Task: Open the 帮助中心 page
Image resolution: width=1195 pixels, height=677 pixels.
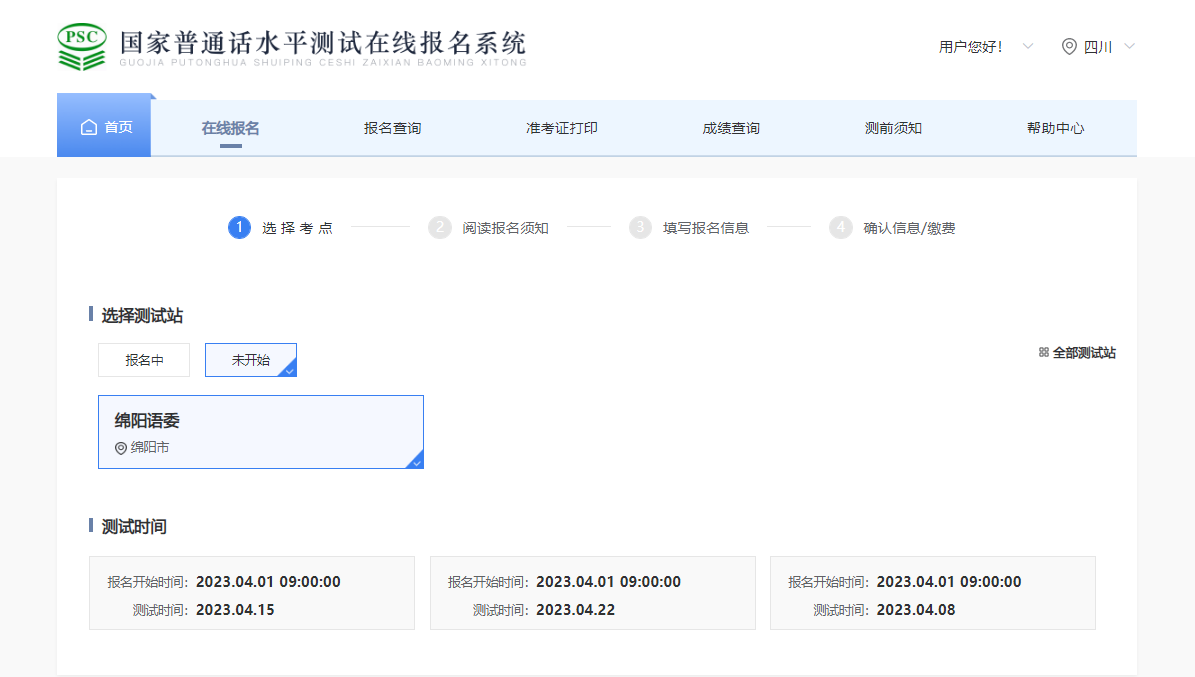Action: [x=1055, y=128]
